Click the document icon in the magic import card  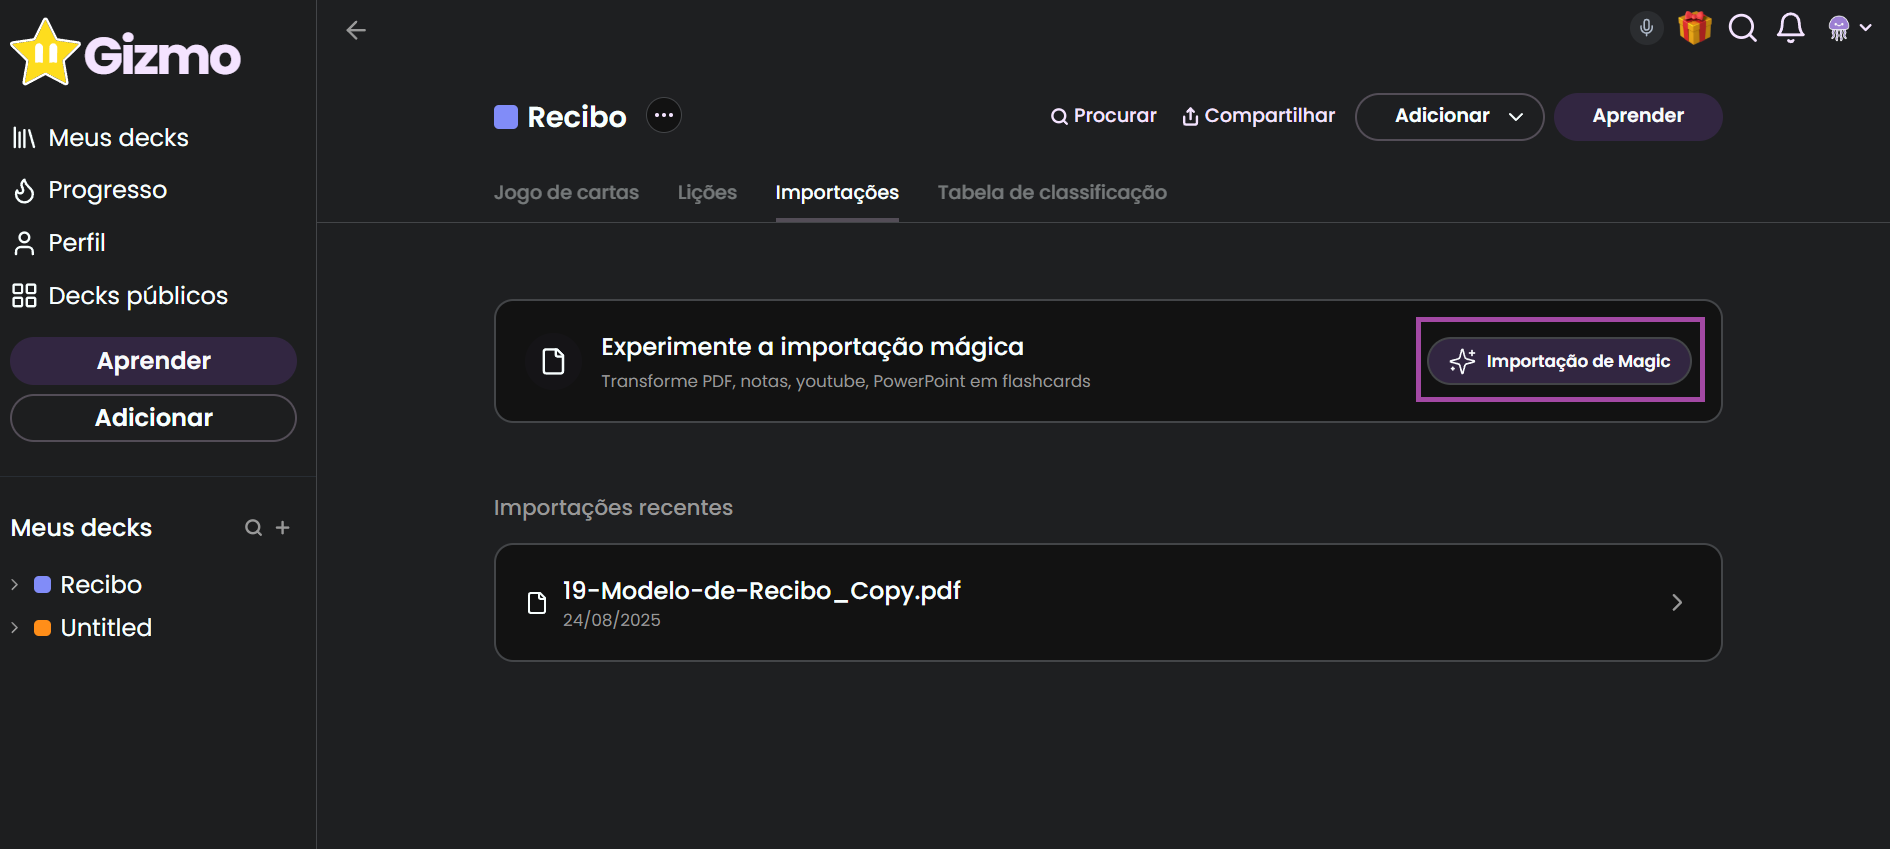coord(553,361)
